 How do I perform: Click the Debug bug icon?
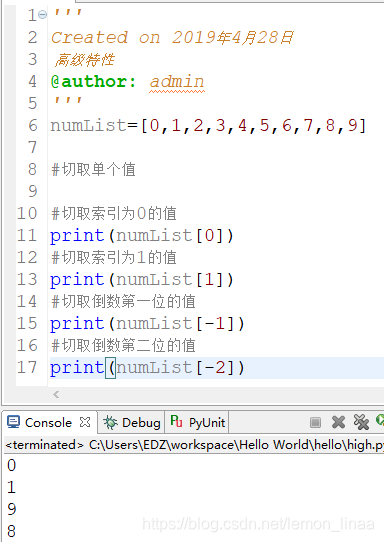[x=110, y=422]
